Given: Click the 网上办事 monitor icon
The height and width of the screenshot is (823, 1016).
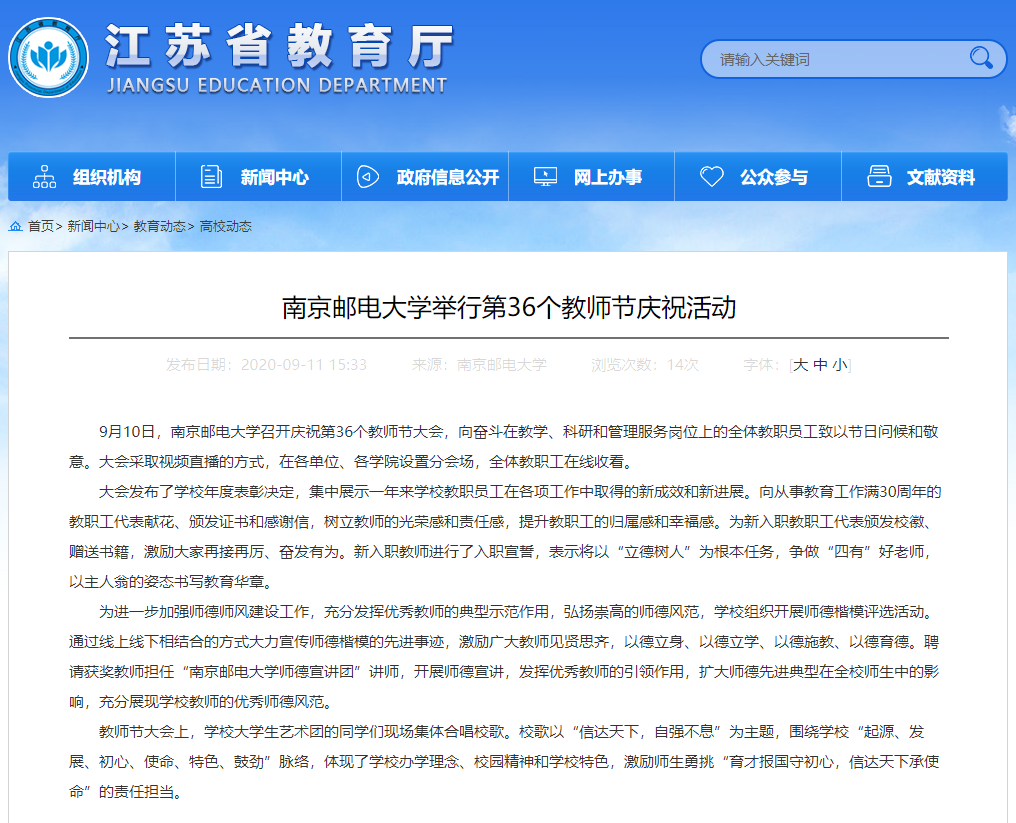Looking at the screenshot, I should point(545,177).
